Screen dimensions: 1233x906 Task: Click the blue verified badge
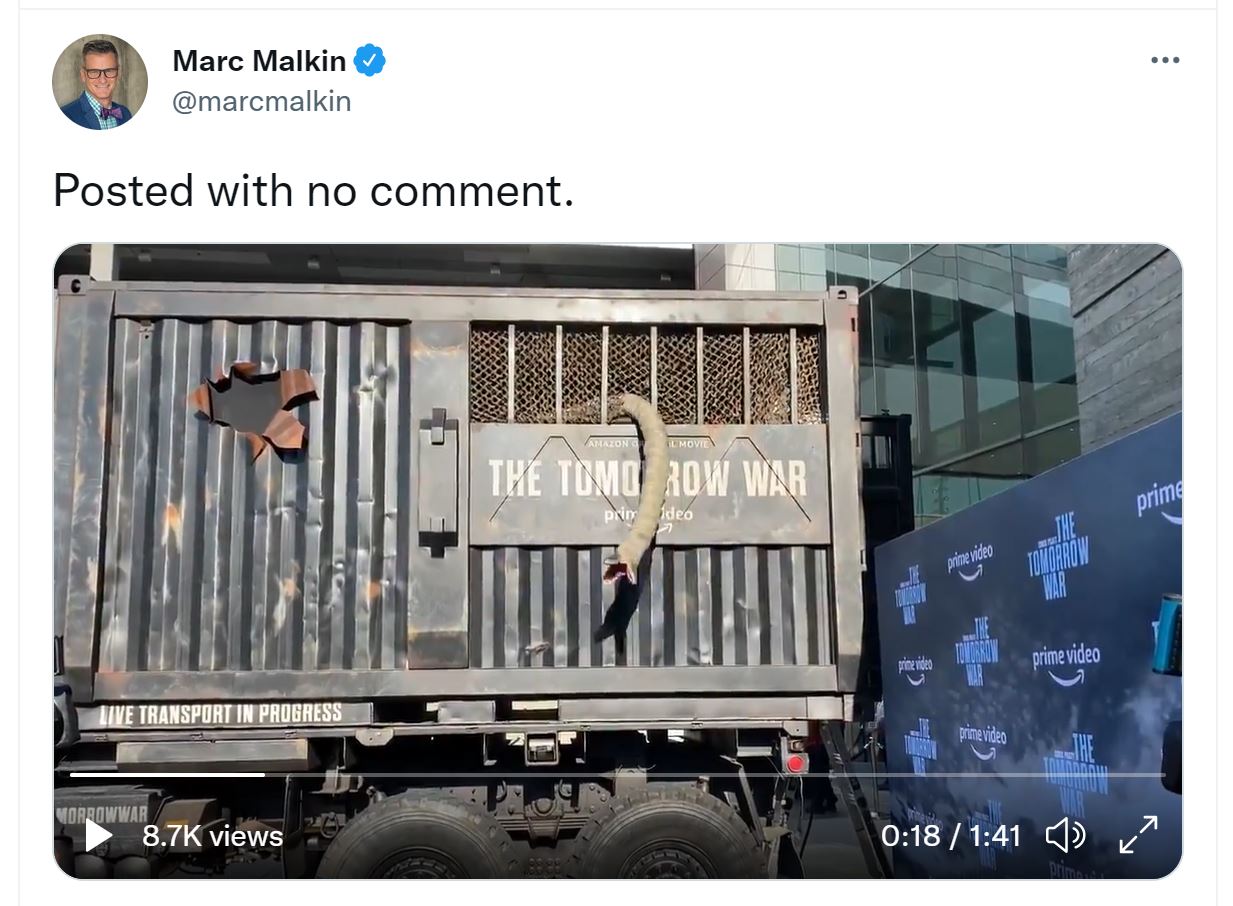point(370,61)
